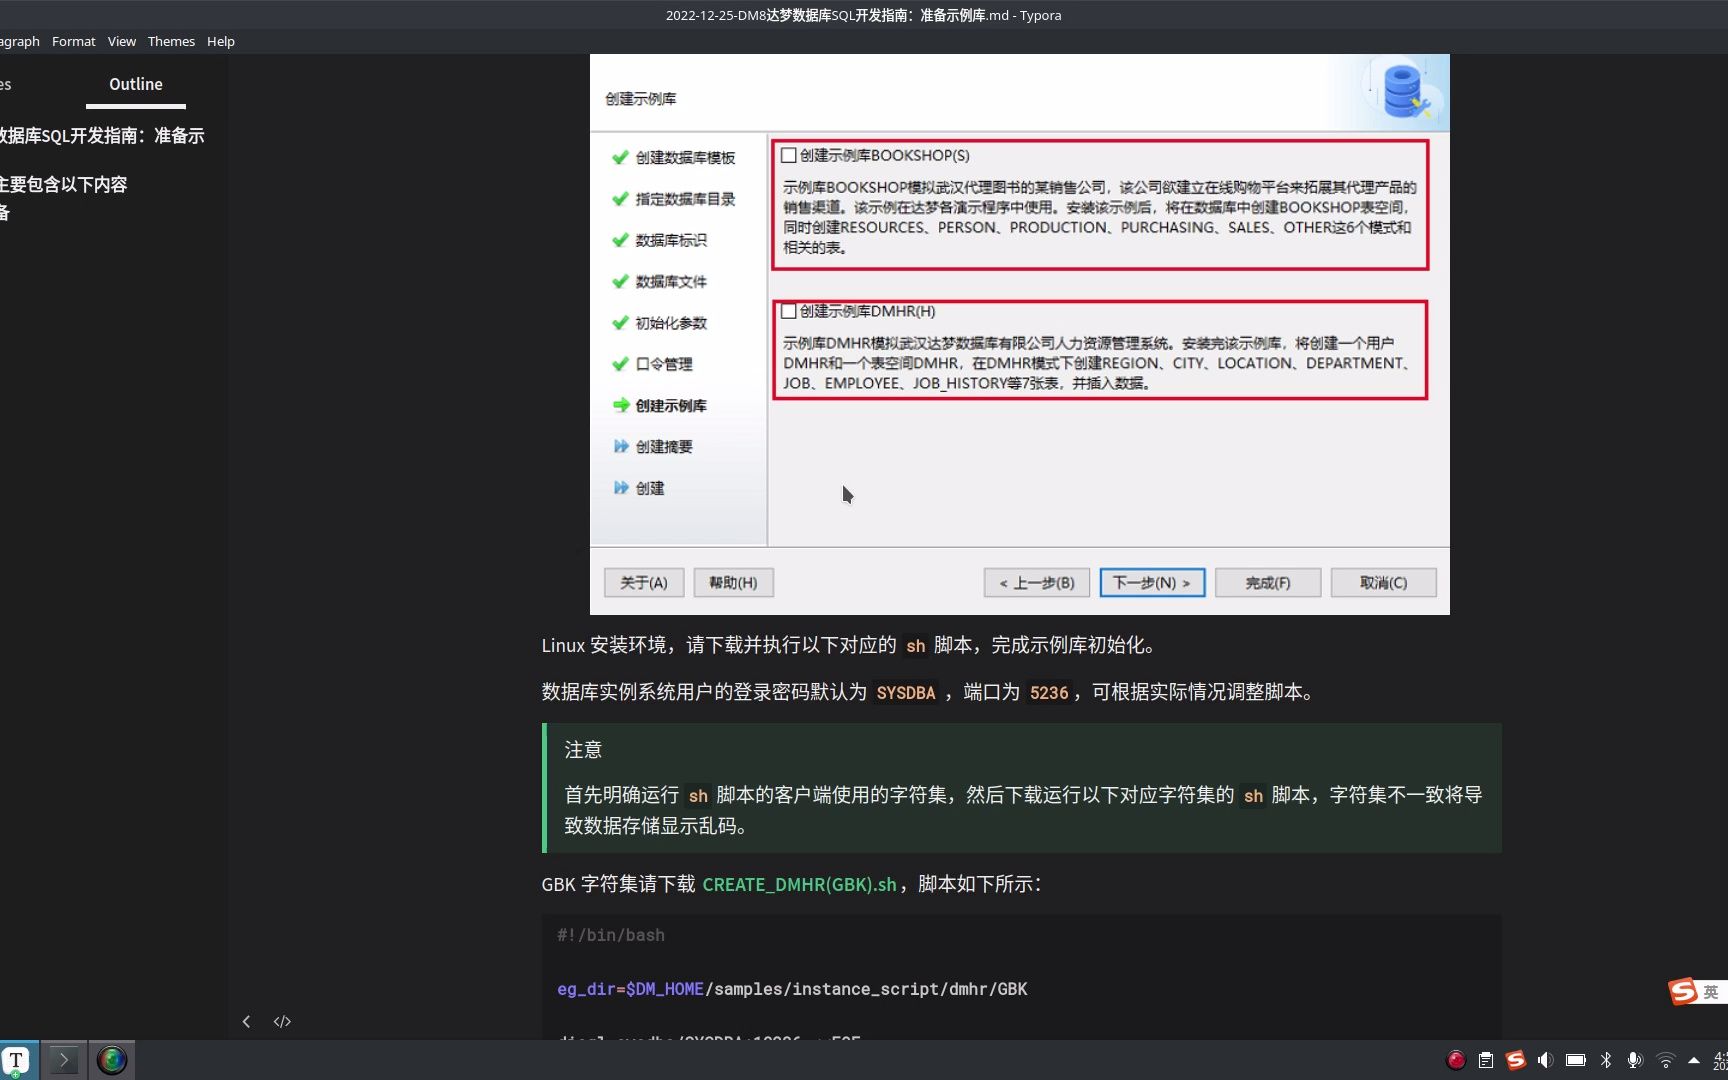This screenshot has width=1728, height=1080.
Task: Click the 完成(F) finish button
Action: [1268, 582]
